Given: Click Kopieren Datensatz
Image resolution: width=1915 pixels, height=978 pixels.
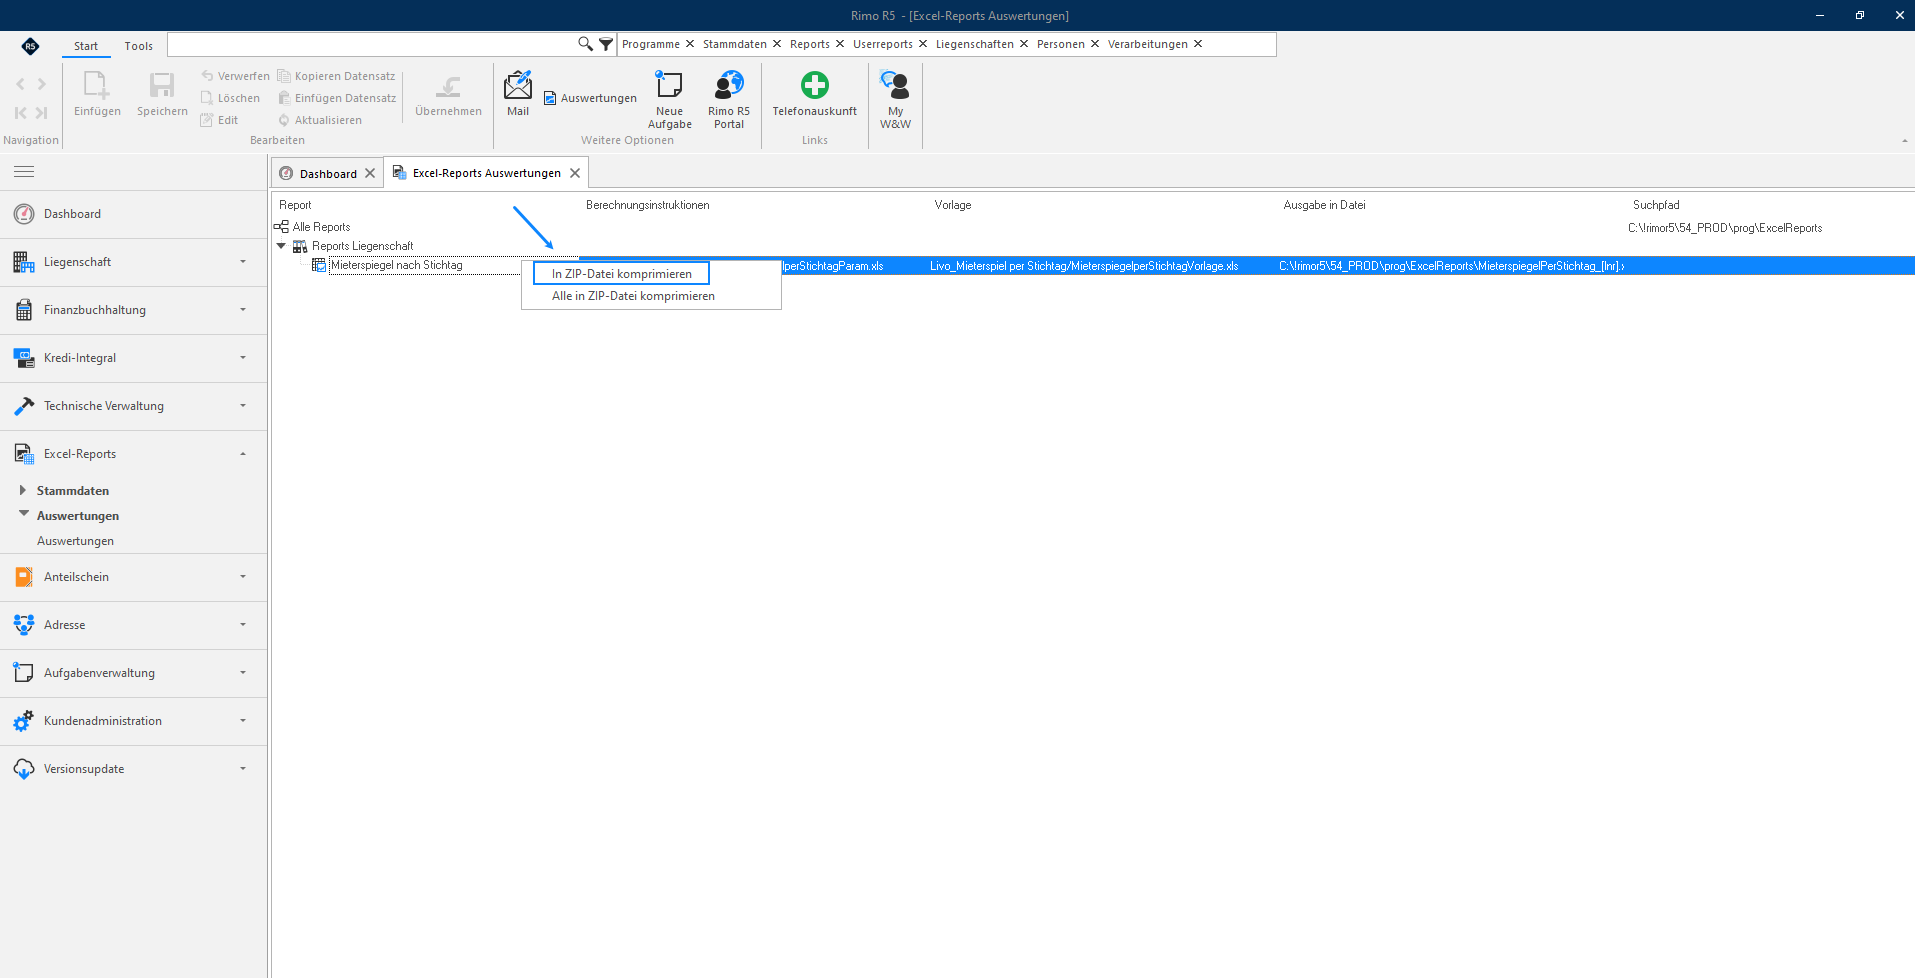Looking at the screenshot, I should 336,76.
